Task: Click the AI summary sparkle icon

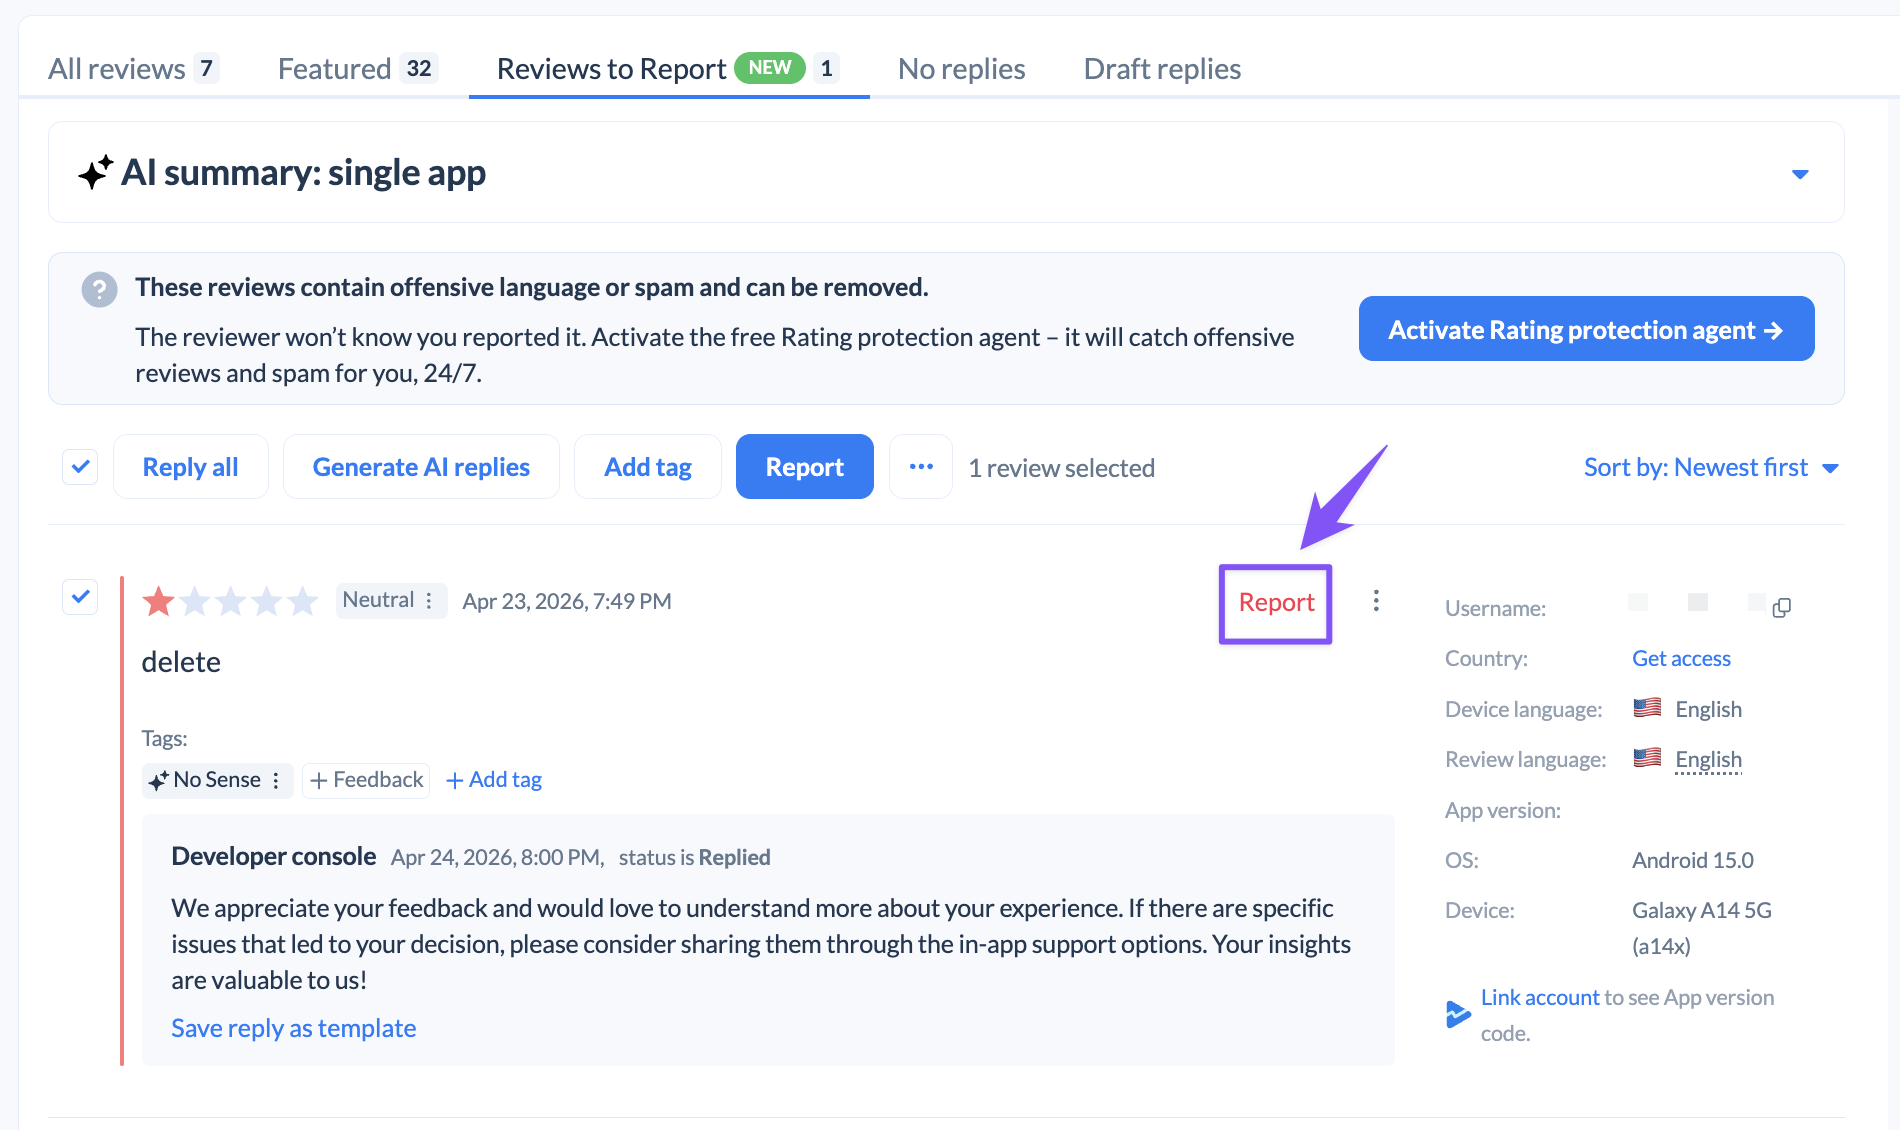Action: [96, 173]
